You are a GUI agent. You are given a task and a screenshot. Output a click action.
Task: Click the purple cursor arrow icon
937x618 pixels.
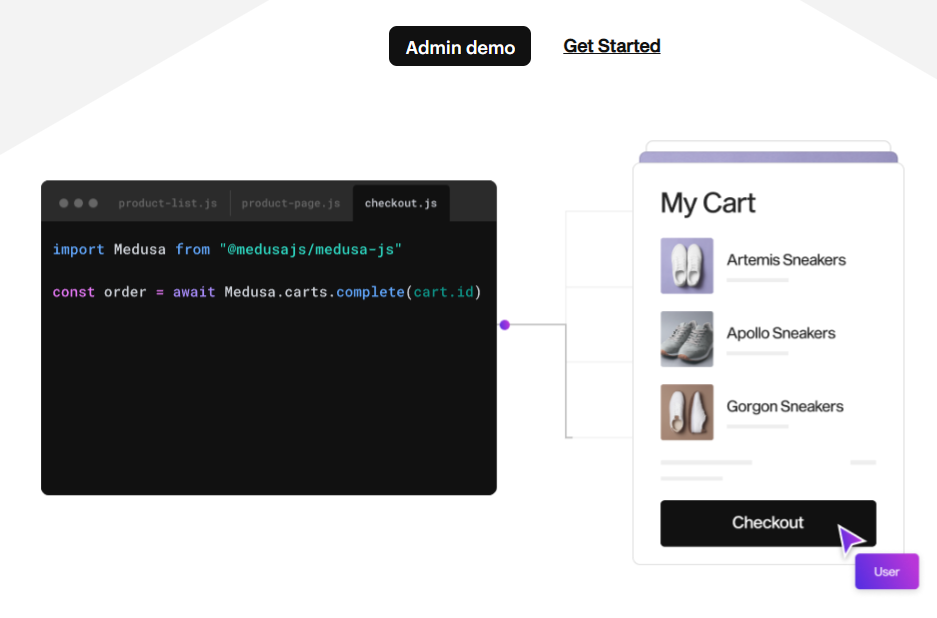point(851,540)
